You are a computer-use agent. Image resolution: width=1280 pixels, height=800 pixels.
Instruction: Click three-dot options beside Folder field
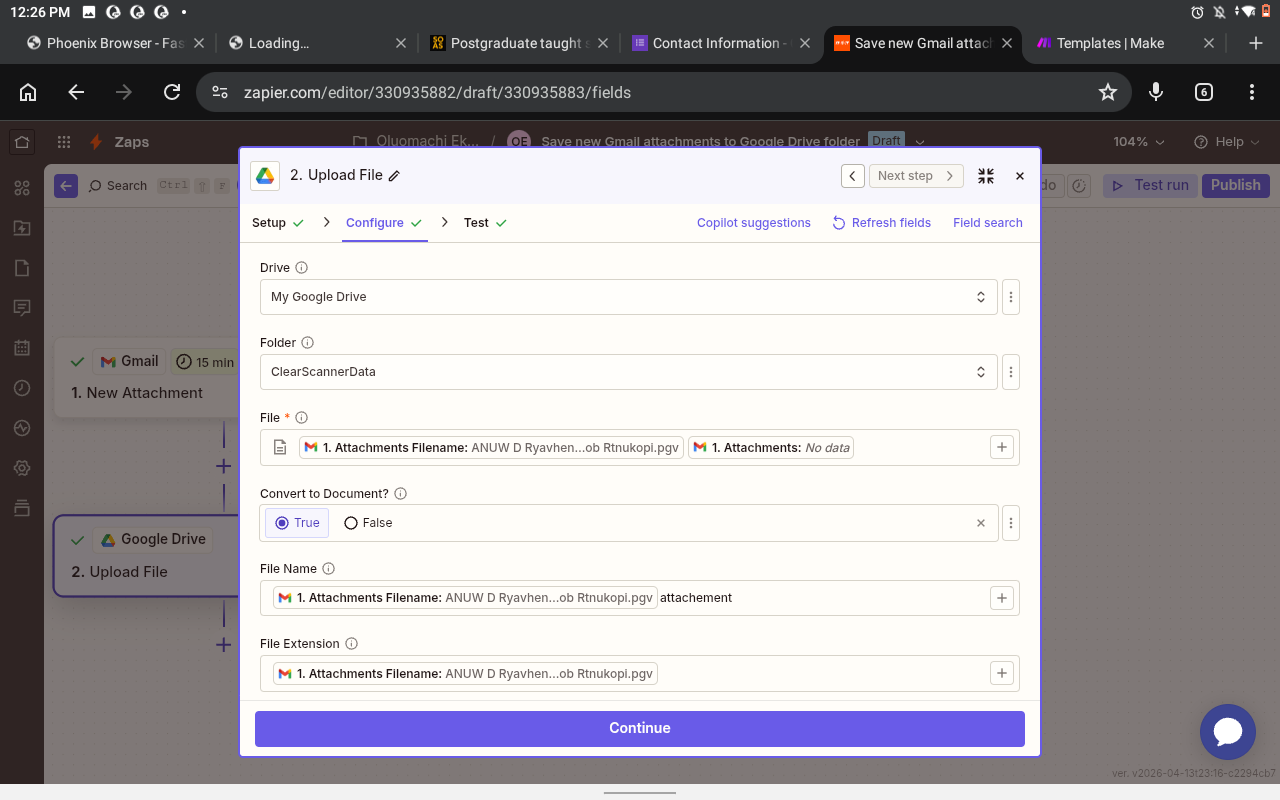[x=1011, y=372]
